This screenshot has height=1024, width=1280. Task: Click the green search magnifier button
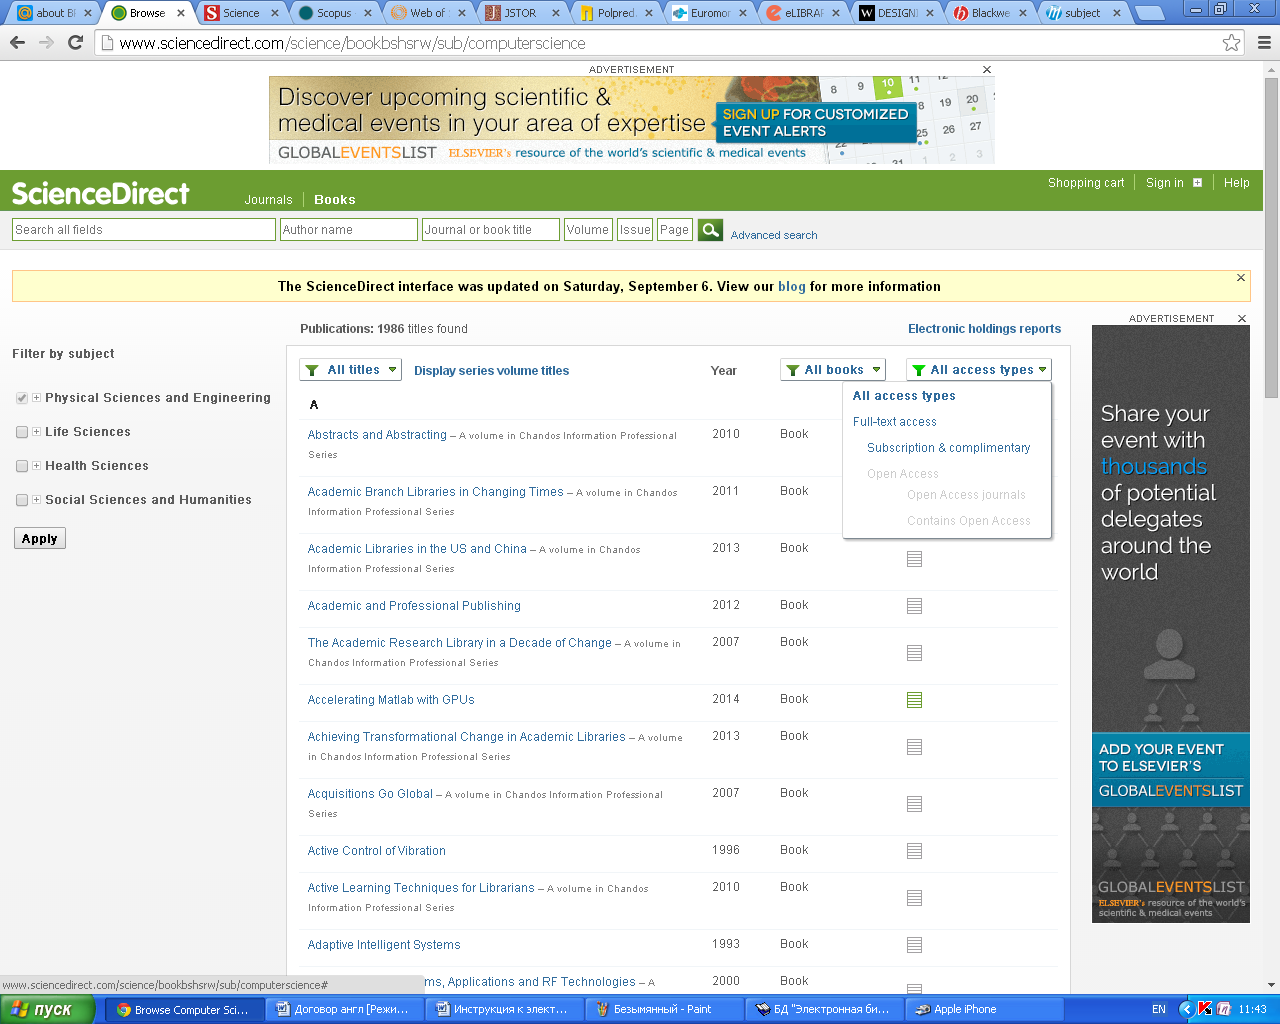point(710,230)
